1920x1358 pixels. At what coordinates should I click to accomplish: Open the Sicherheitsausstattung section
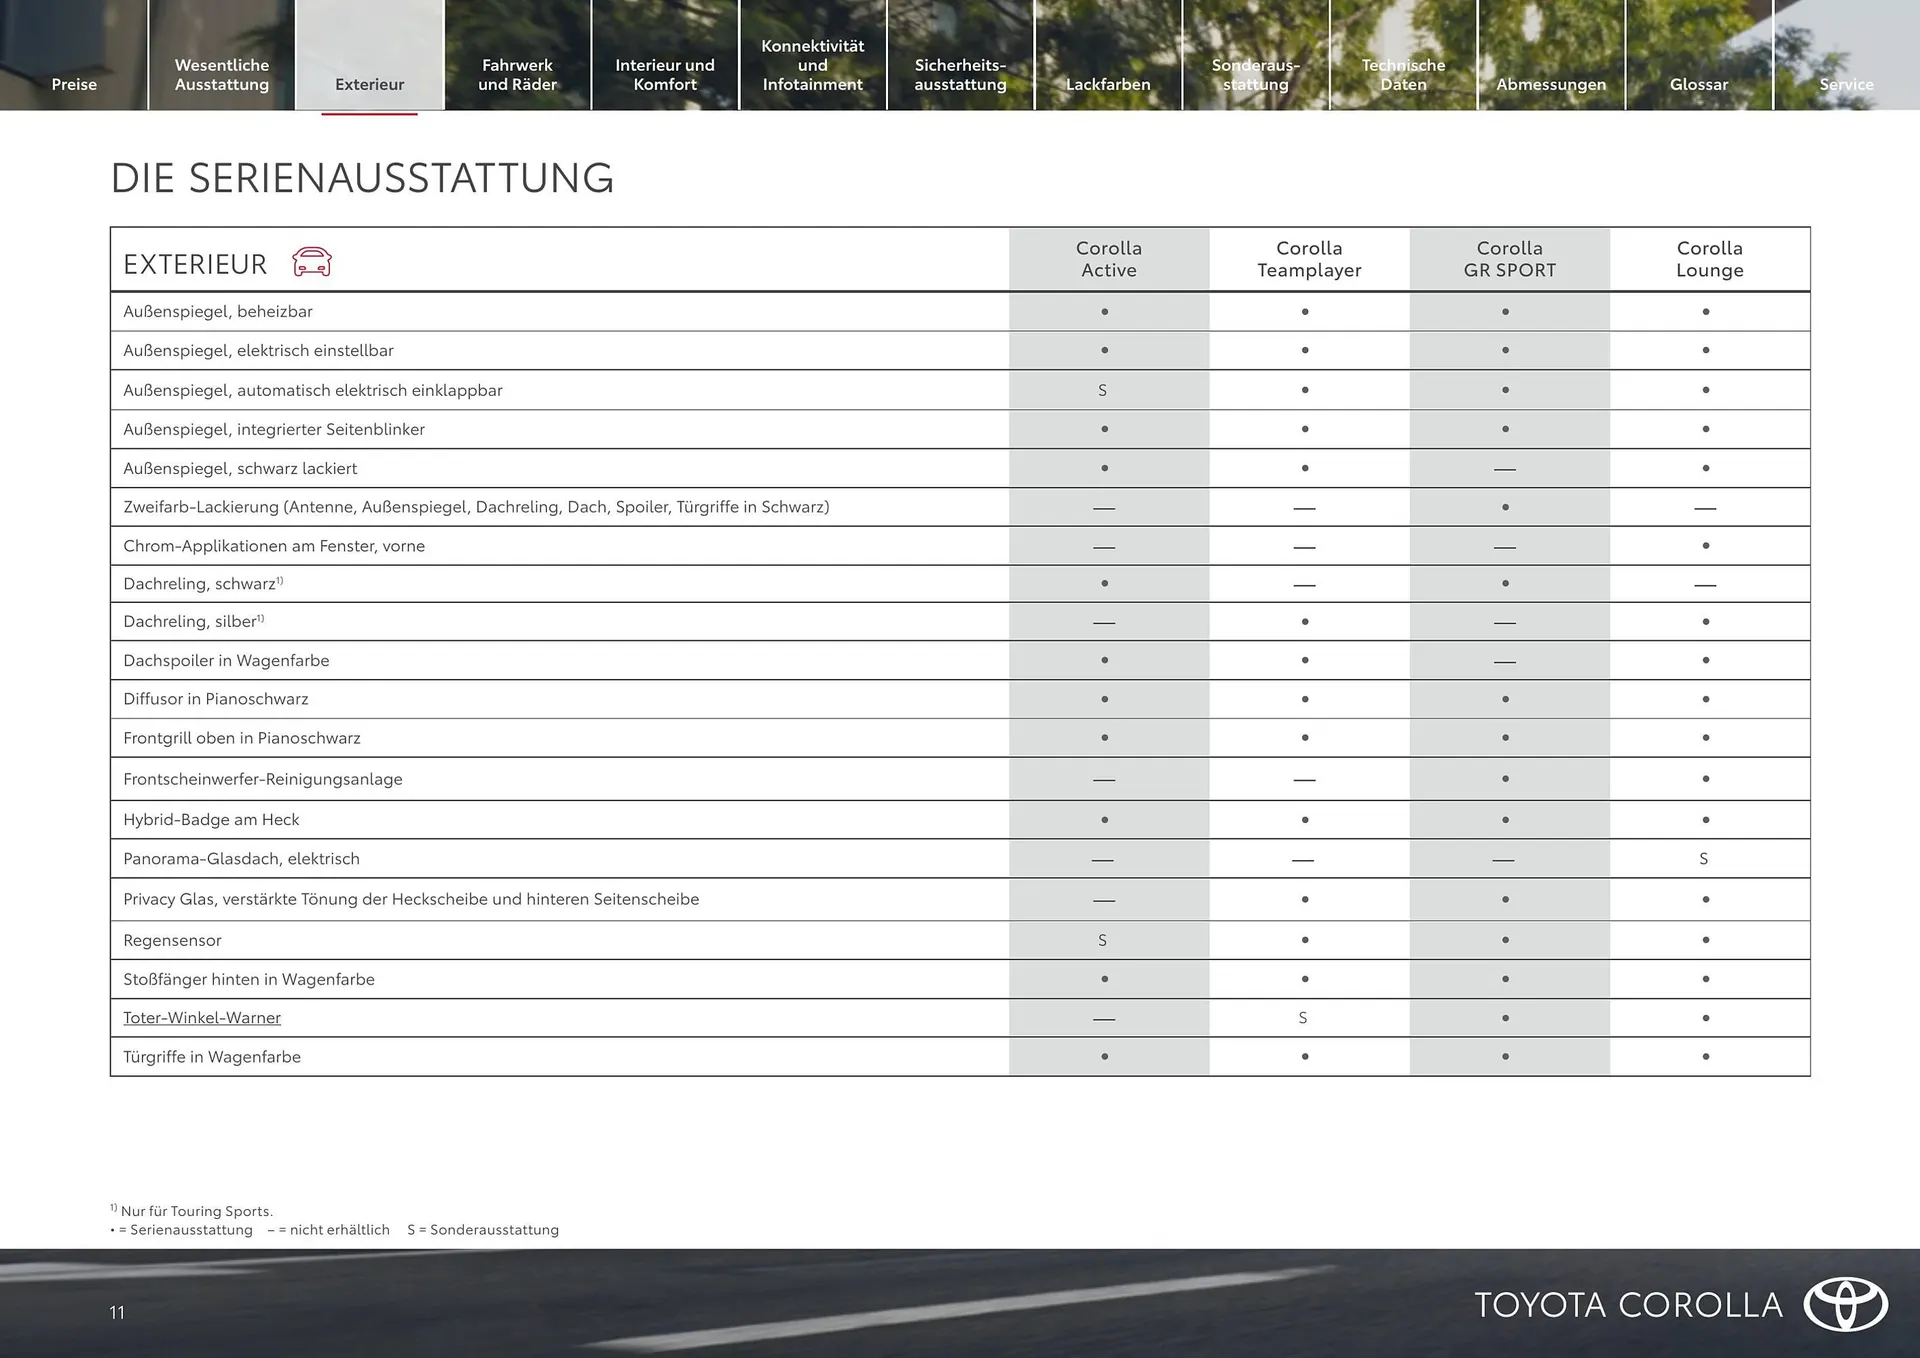pos(960,74)
